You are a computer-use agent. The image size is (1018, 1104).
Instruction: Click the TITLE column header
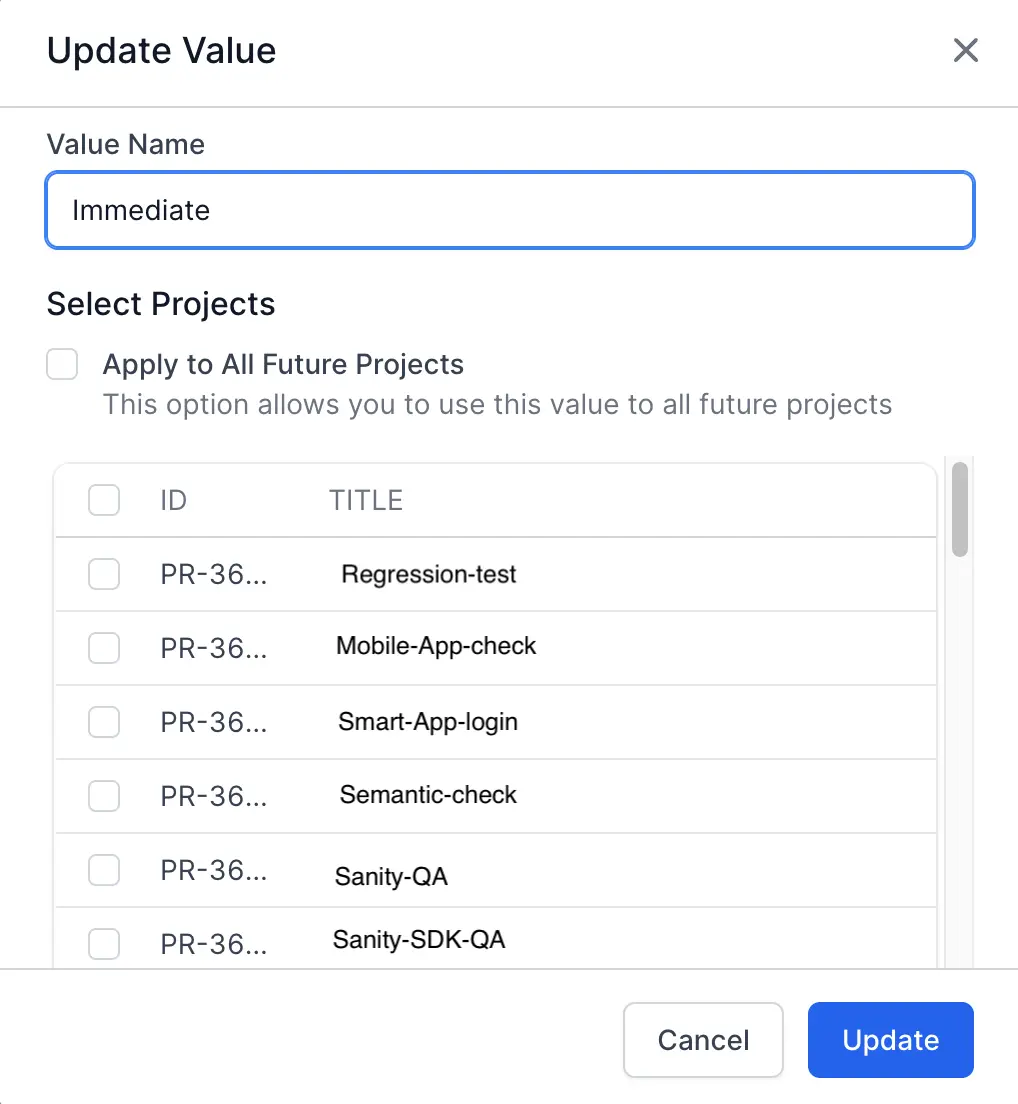(x=366, y=500)
